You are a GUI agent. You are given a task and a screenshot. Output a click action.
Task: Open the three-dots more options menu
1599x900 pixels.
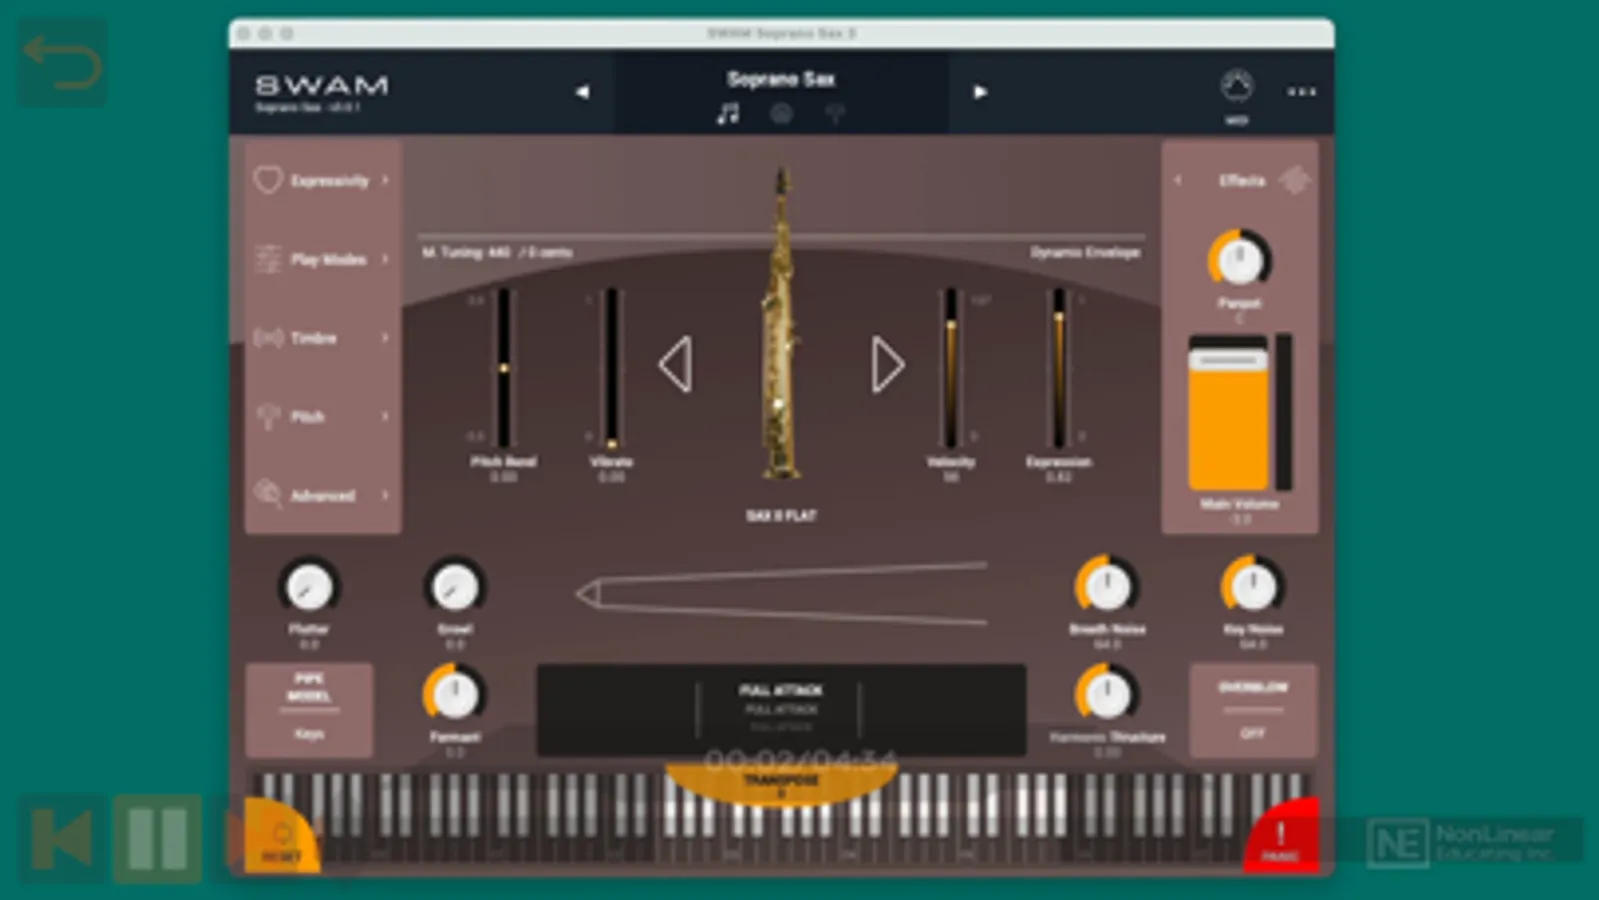(1301, 92)
